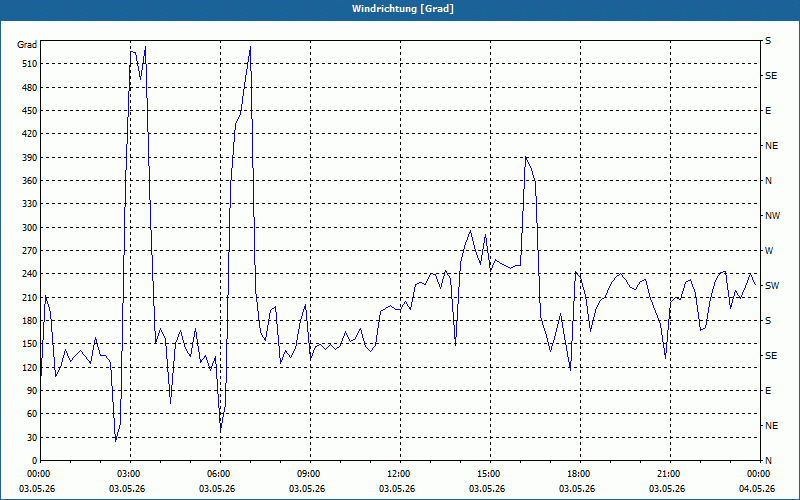
Task: Pick the 420 y-axis value
Action: tap(29, 134)
